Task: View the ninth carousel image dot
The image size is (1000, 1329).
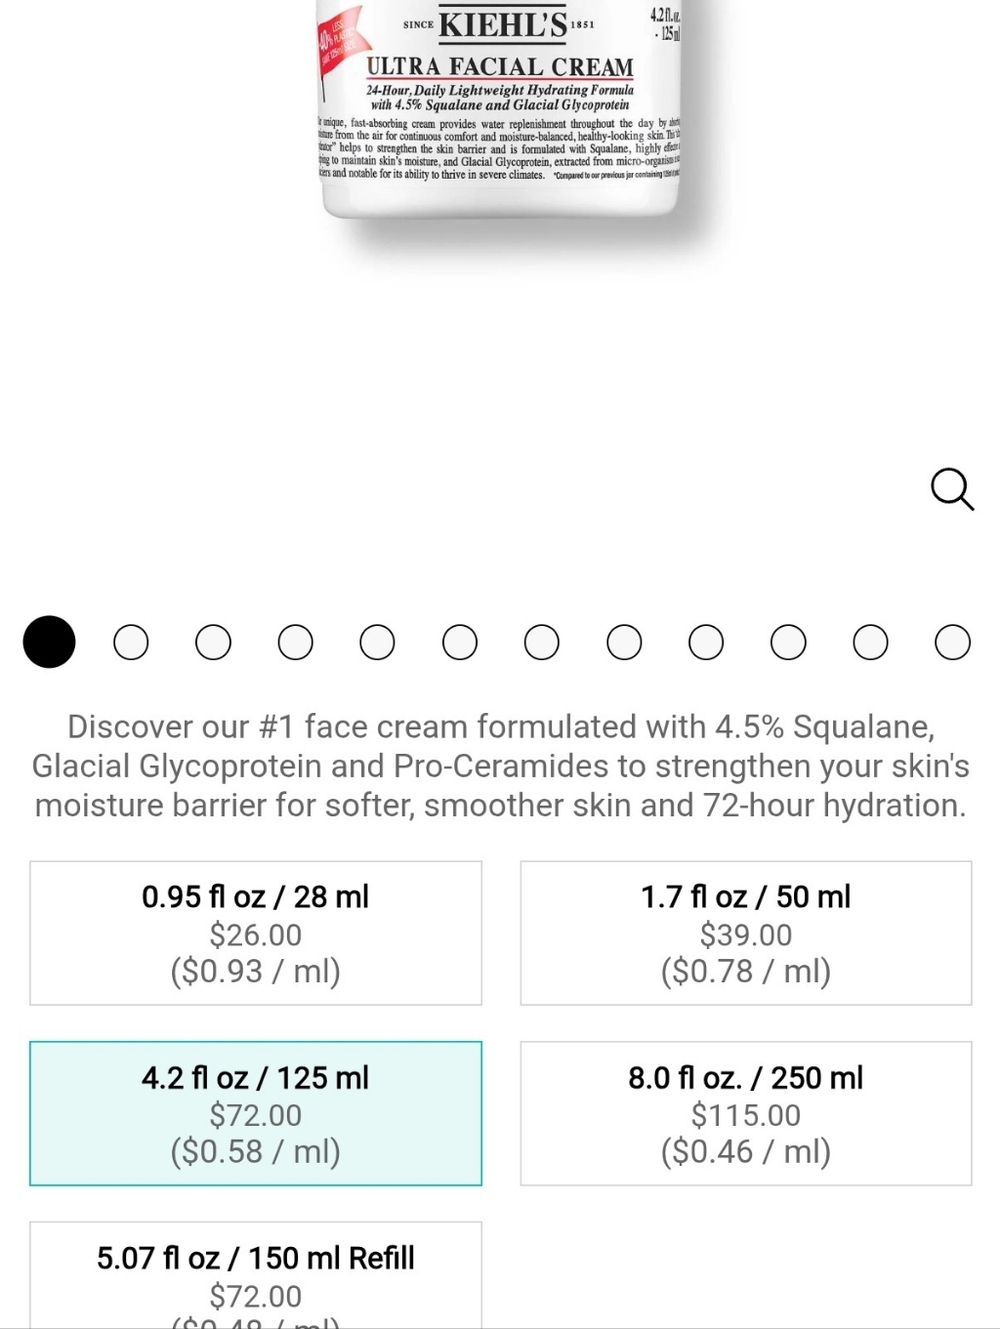Action: (706, 642)
